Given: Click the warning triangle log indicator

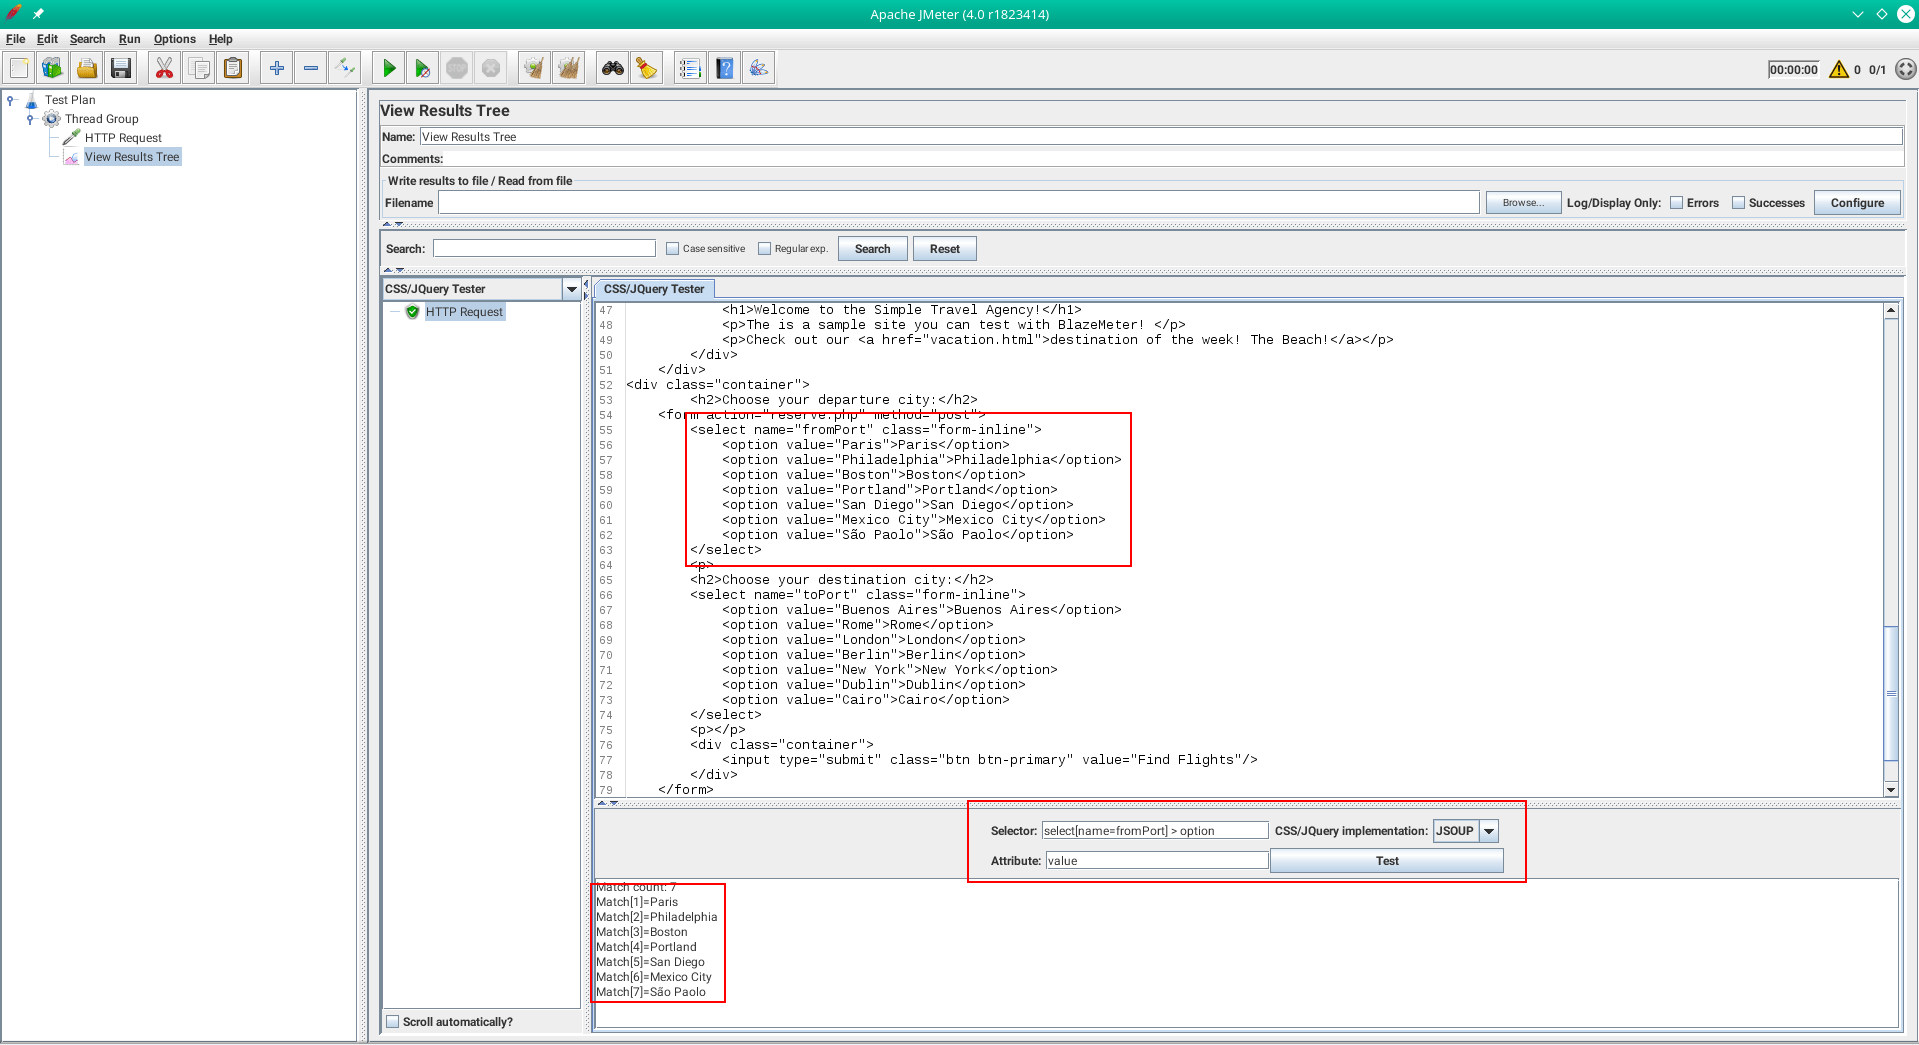Looking at the screenshot, I should [1838, 69].
